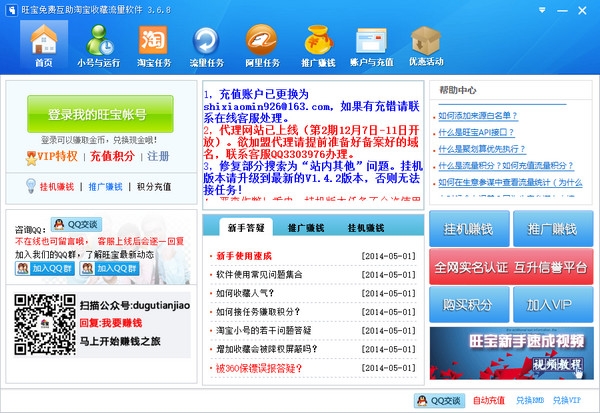Viewport: 600px width, 413px height.
Task: Click the light bulb icon
Action: [31, 186]
